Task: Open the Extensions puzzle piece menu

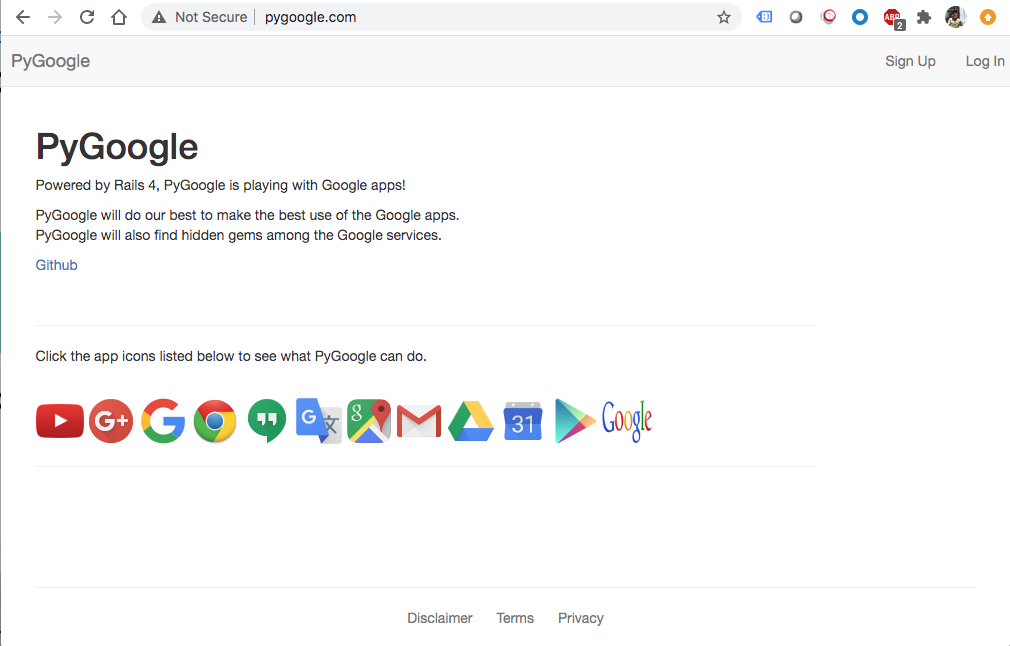Action: (x=924, y=17)
